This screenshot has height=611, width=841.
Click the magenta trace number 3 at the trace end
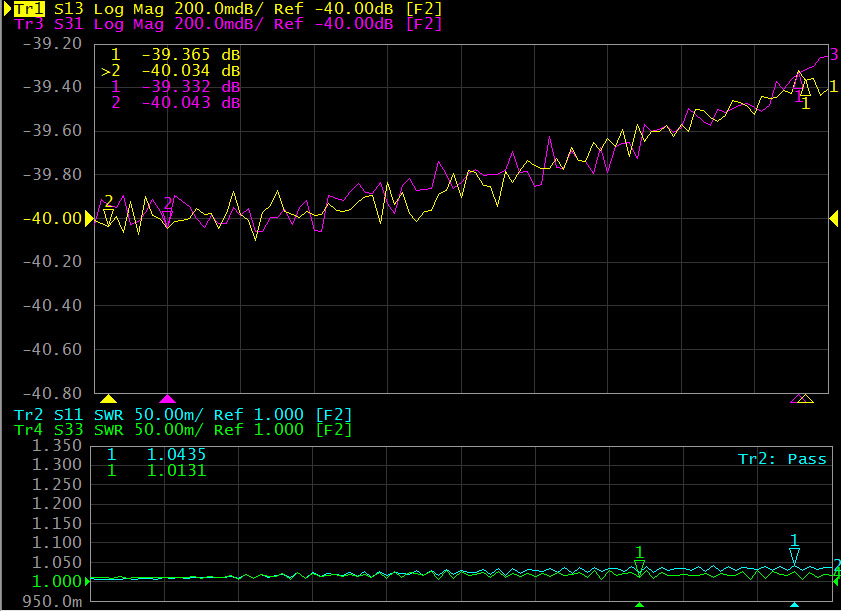point(834,54)
